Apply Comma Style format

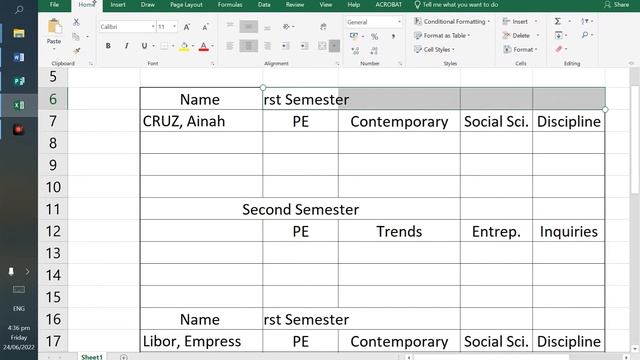pos(393,36)
